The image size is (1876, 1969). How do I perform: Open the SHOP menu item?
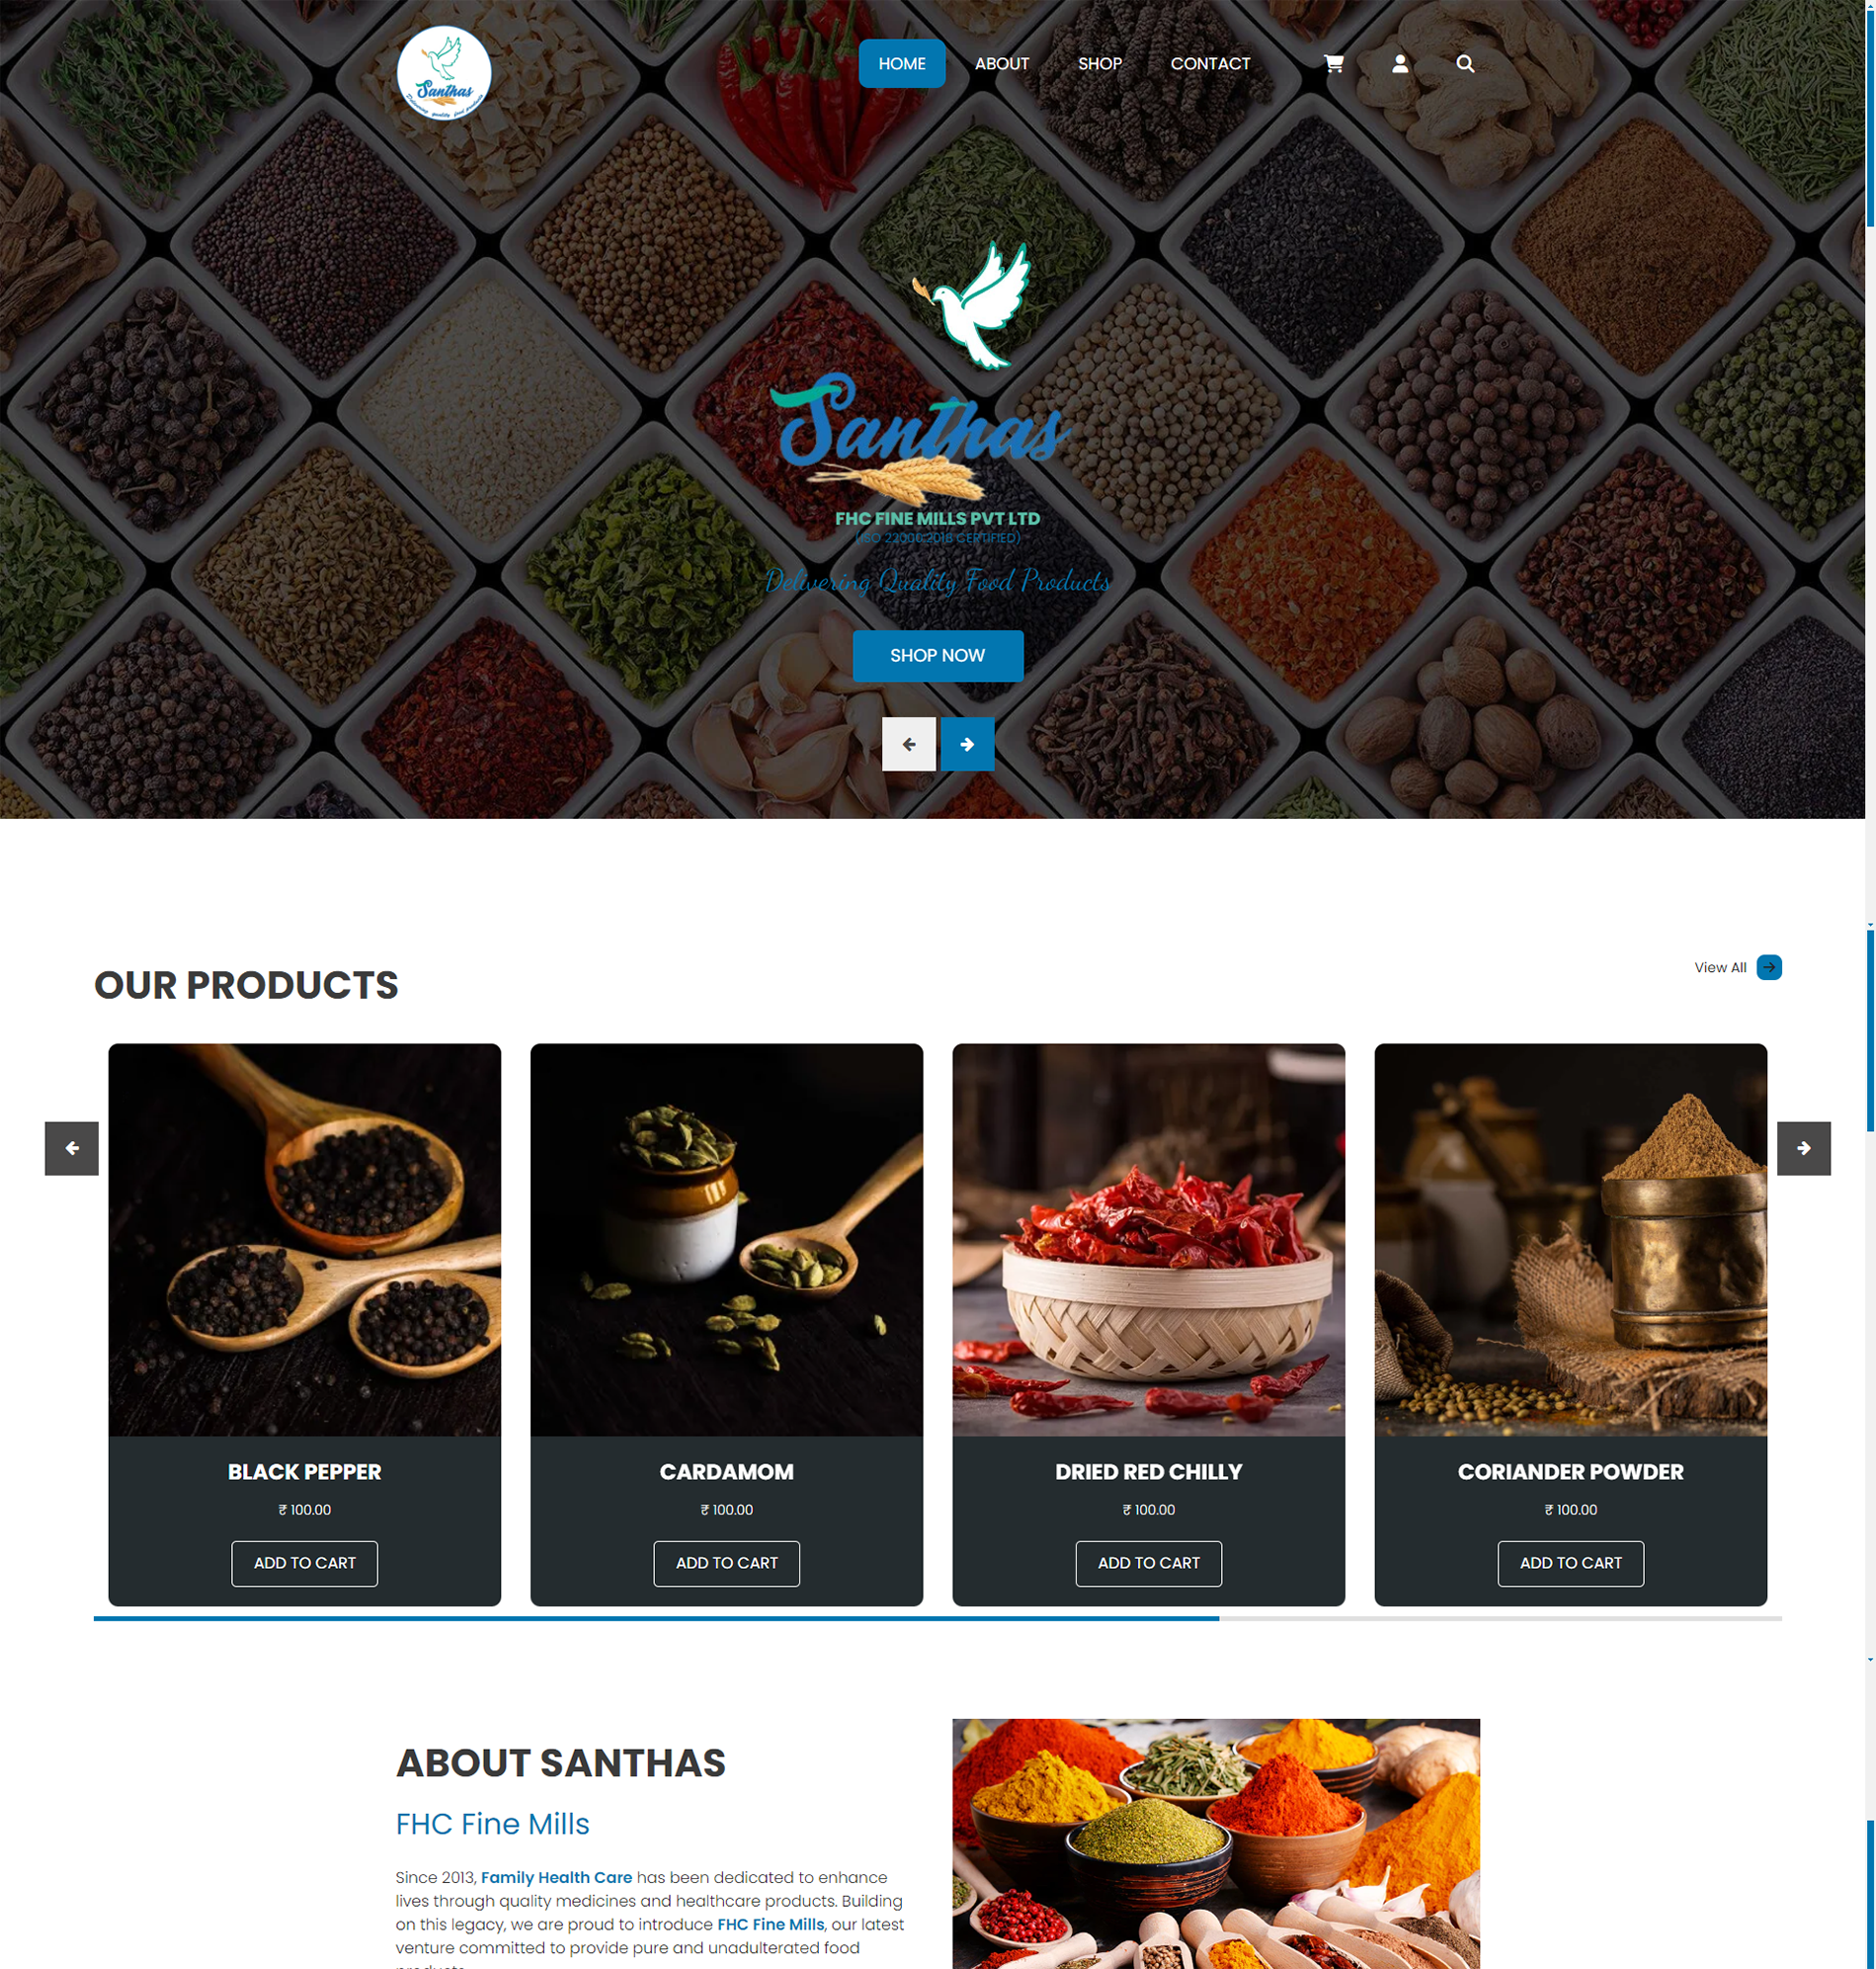pos(1100,64)
